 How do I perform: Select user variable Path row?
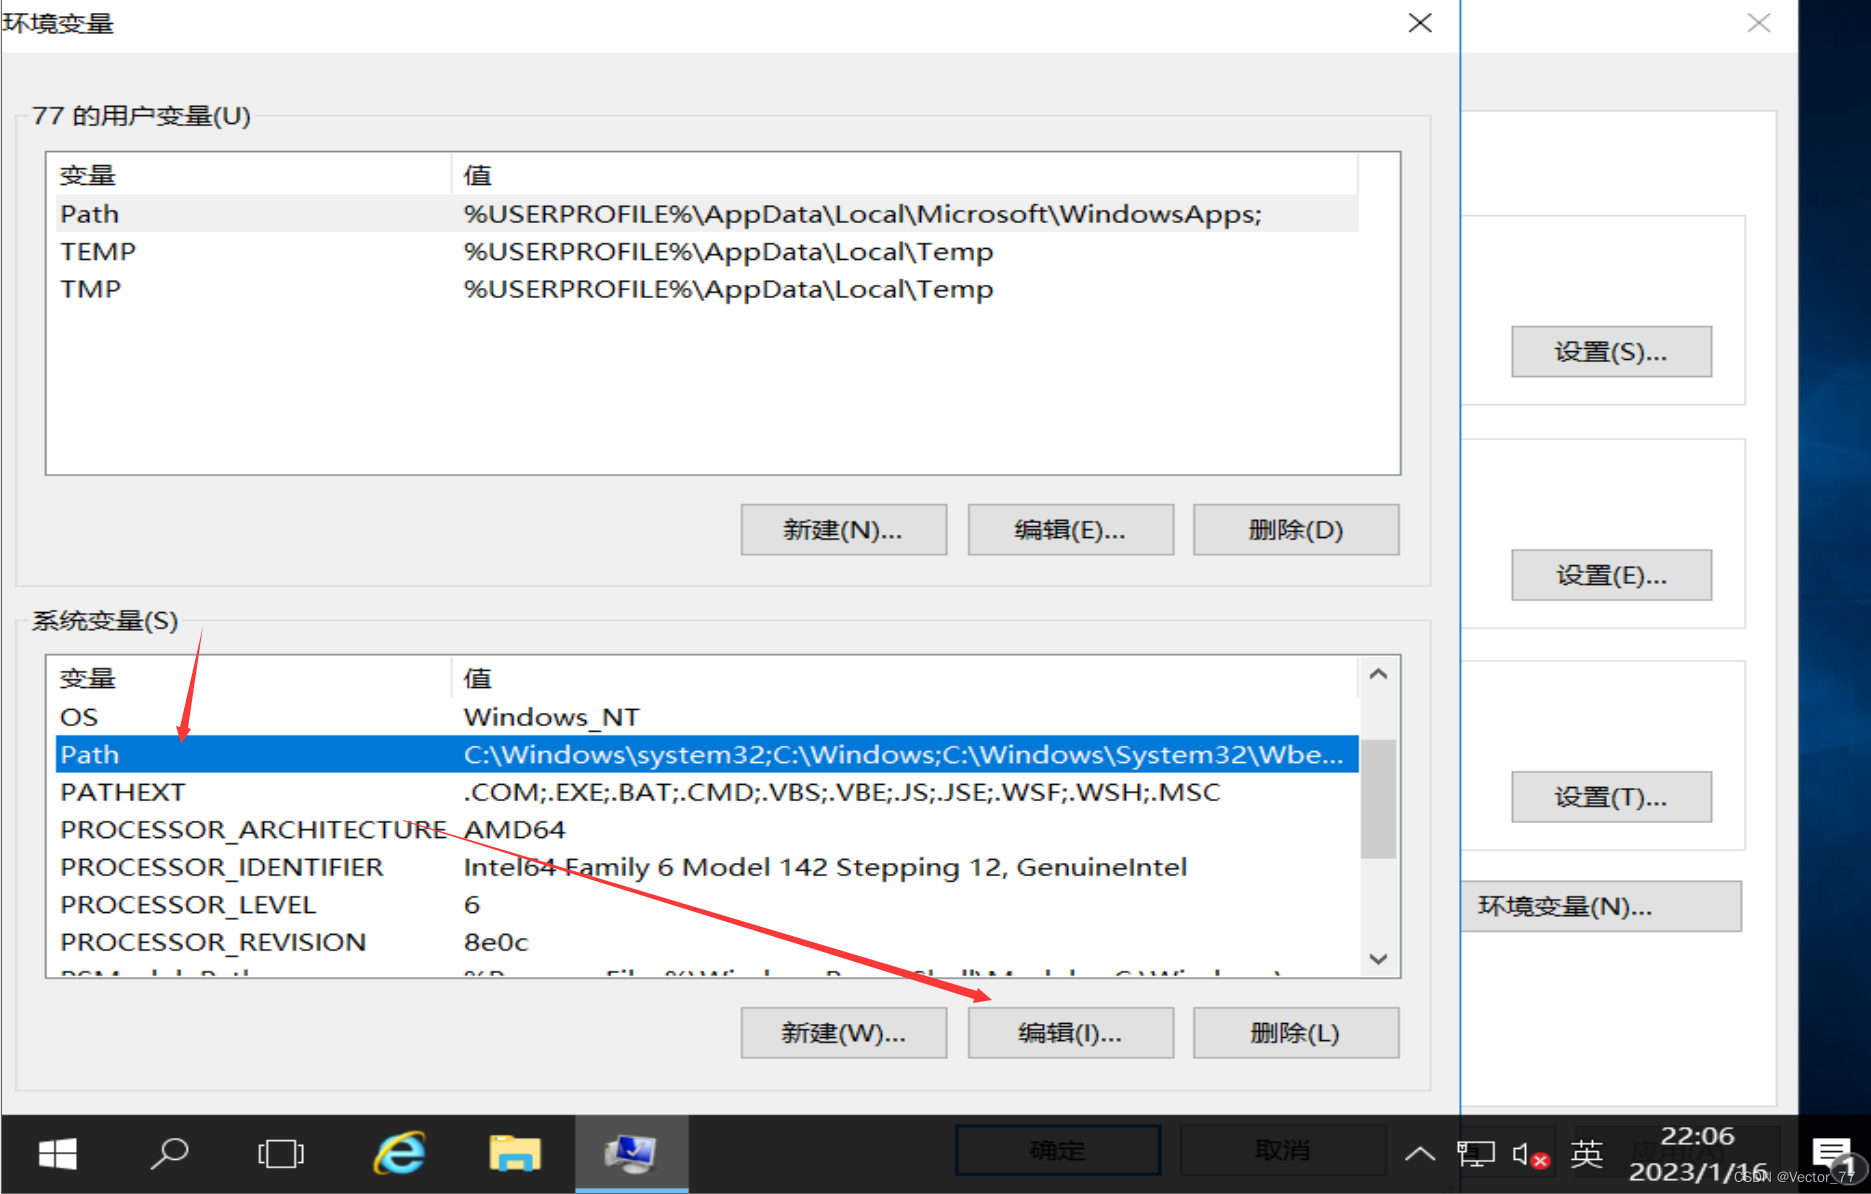pos(707,214)
